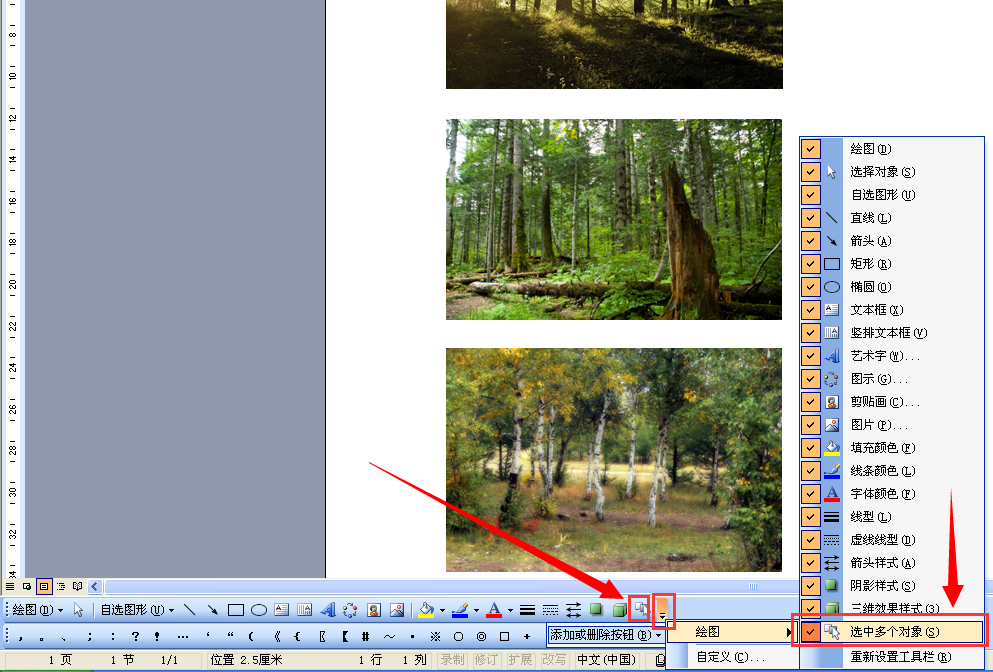The width and height of the screenshot is (993, 672).
Task: Open the 绘图(D) toolbar dropdown menu
Action: tap(38, 610)
